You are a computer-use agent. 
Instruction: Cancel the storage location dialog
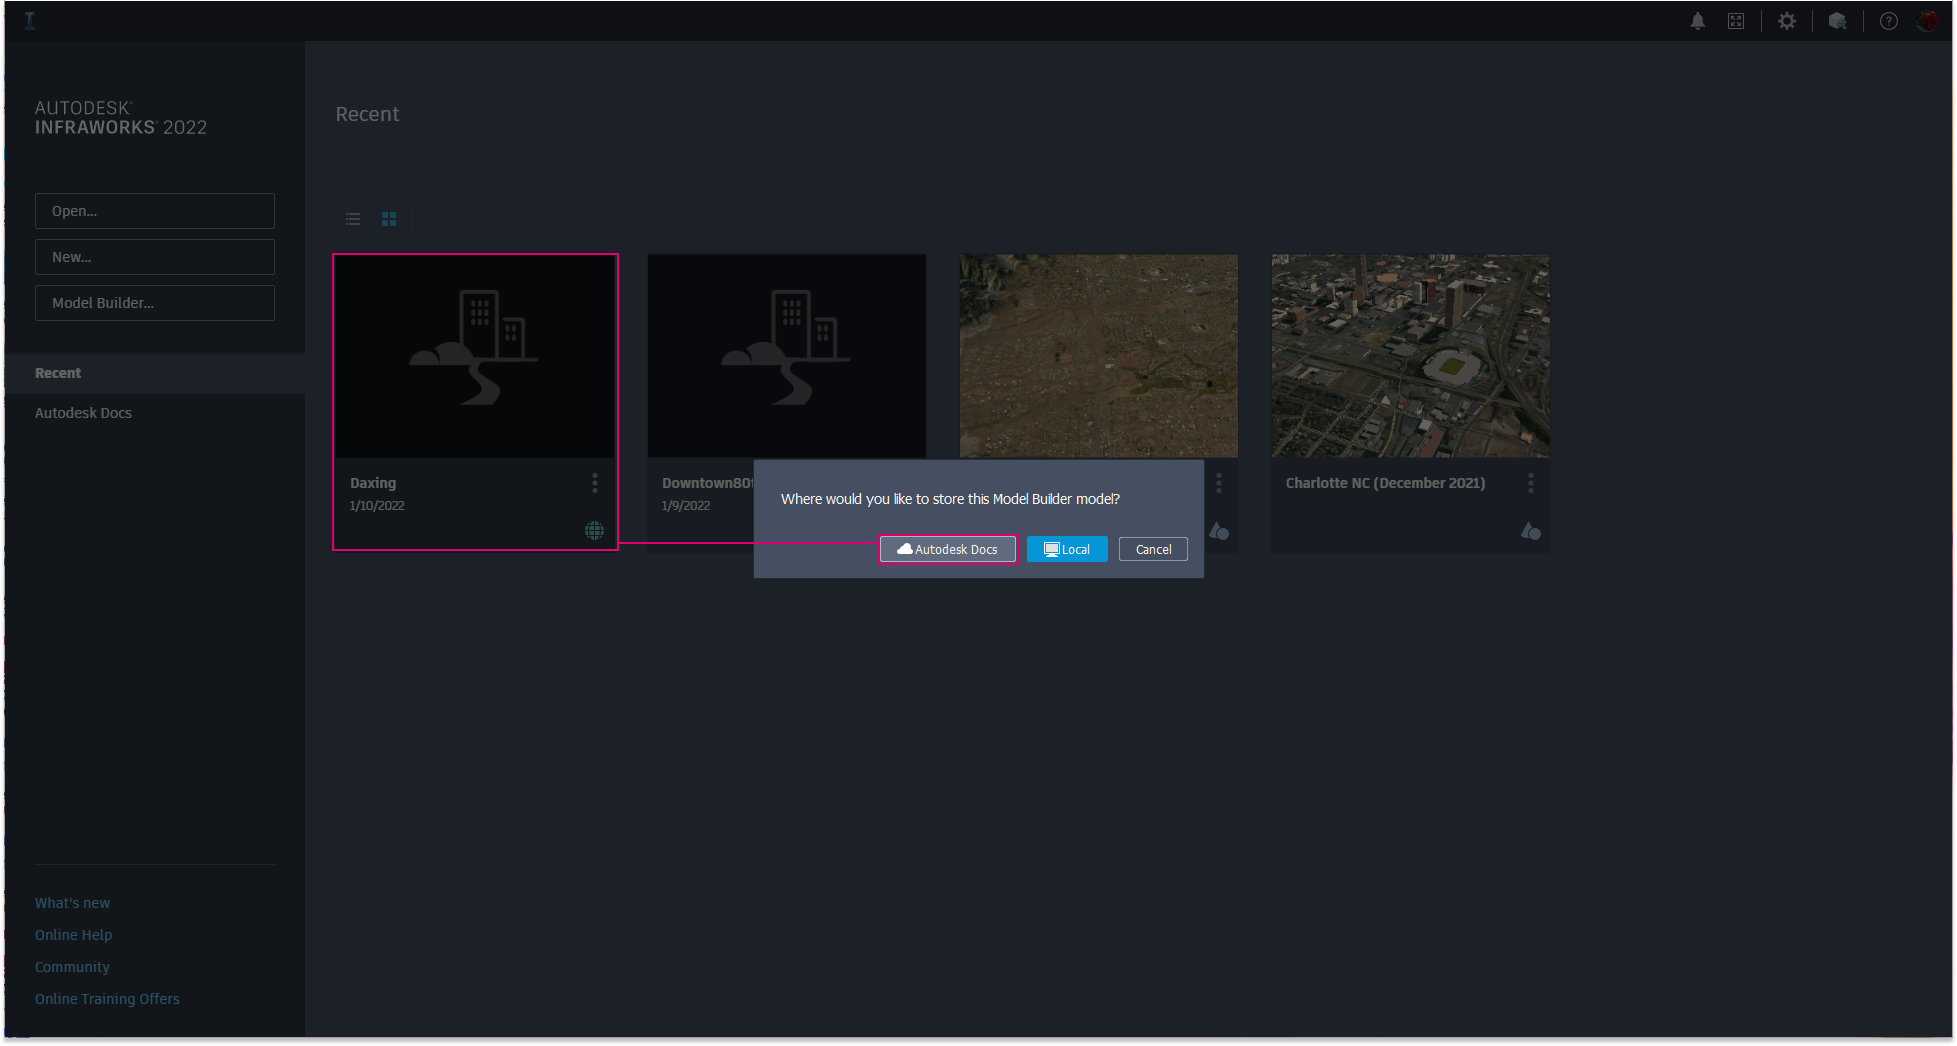pos(1153,549)
